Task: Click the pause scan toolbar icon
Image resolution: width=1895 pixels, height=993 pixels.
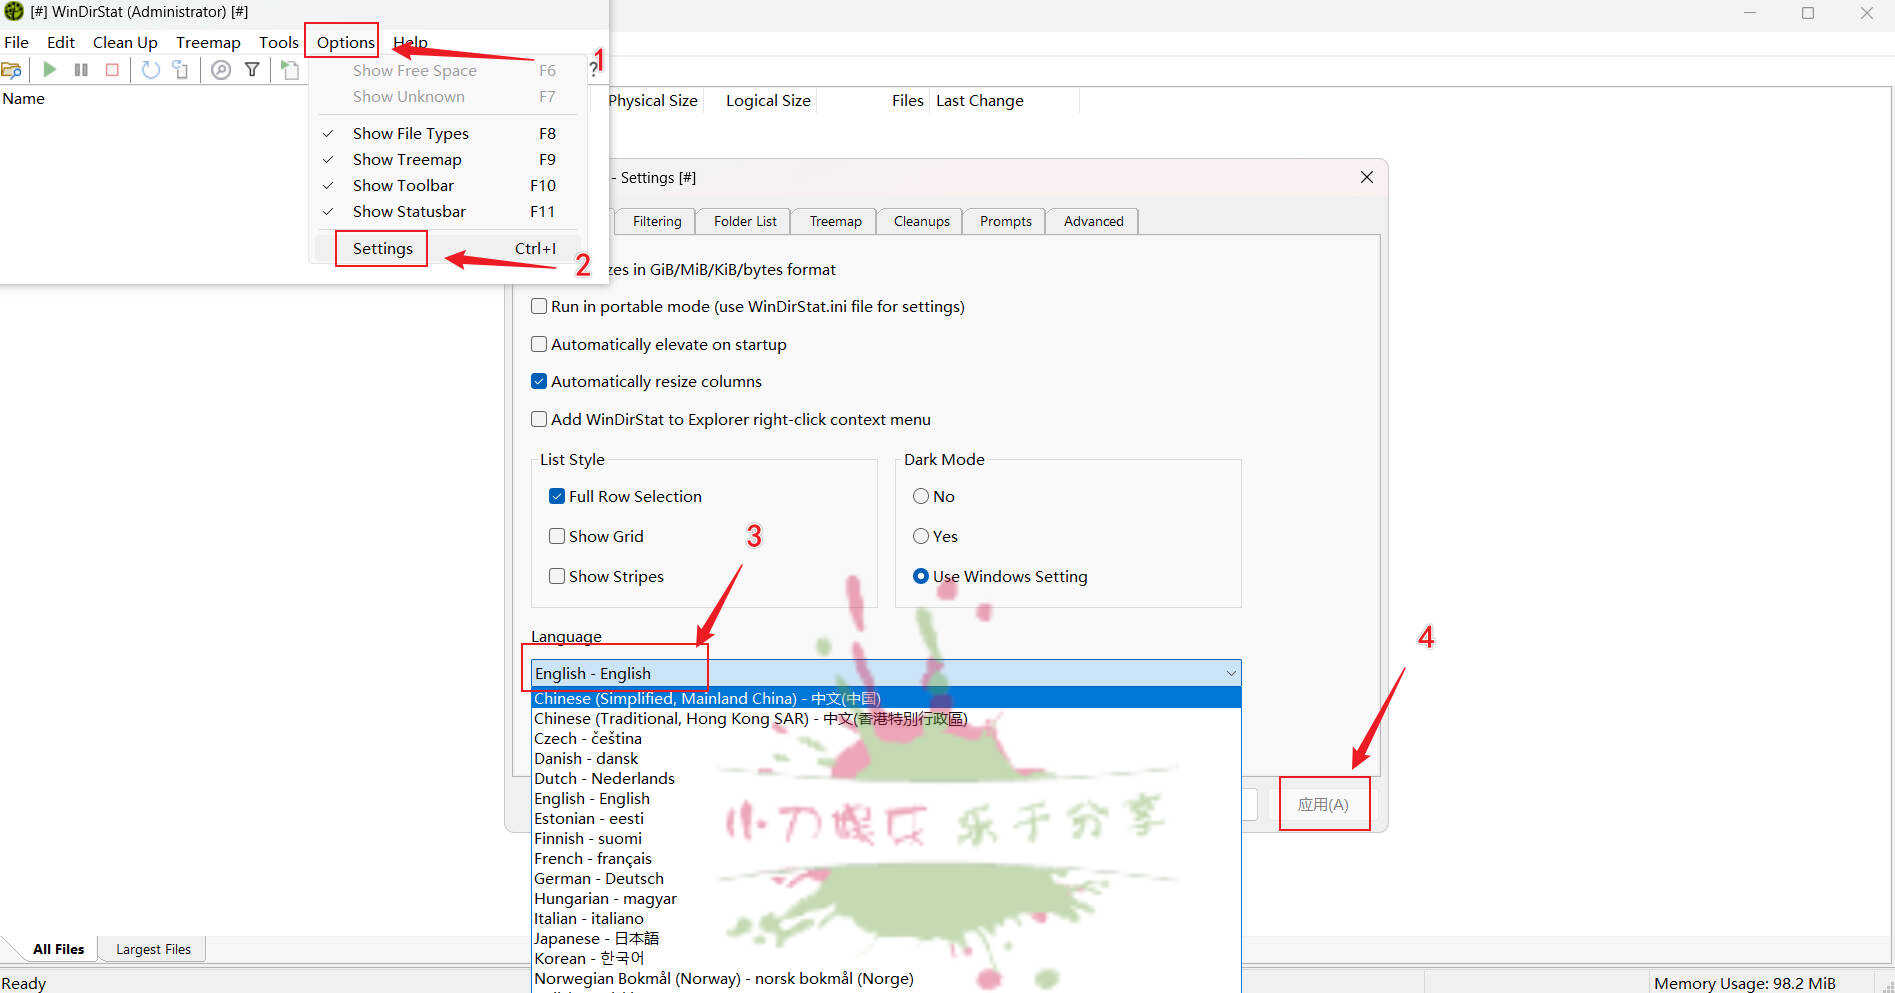Action: (81, 70)
